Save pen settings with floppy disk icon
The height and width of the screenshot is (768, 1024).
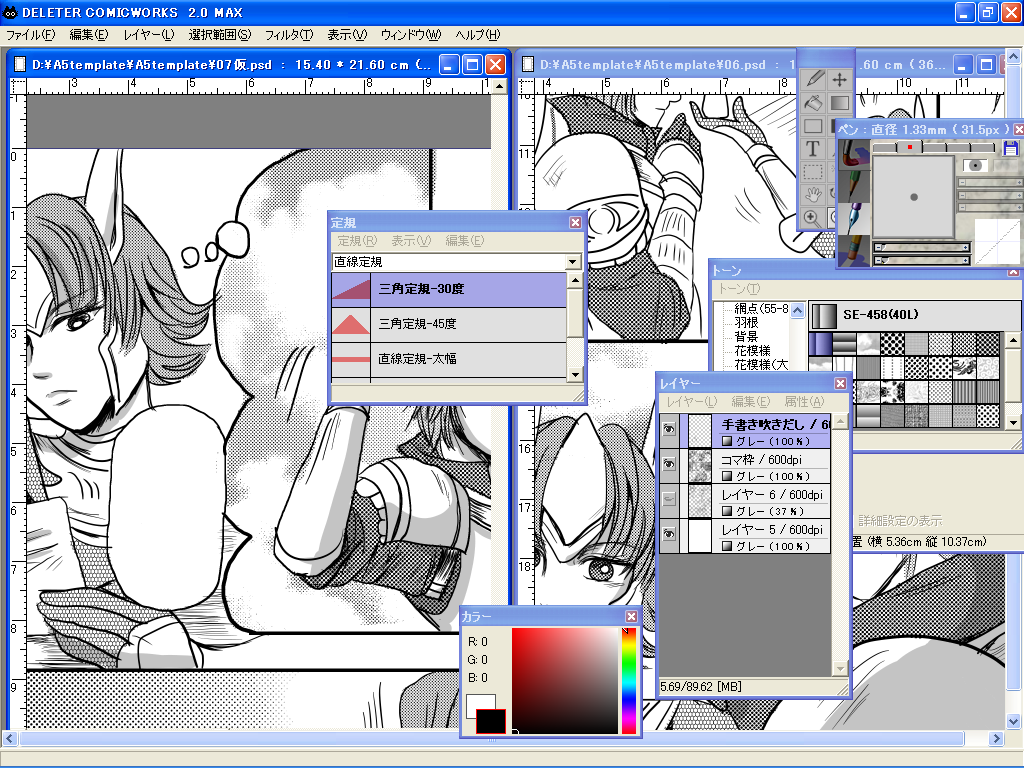click(1010, 148)
